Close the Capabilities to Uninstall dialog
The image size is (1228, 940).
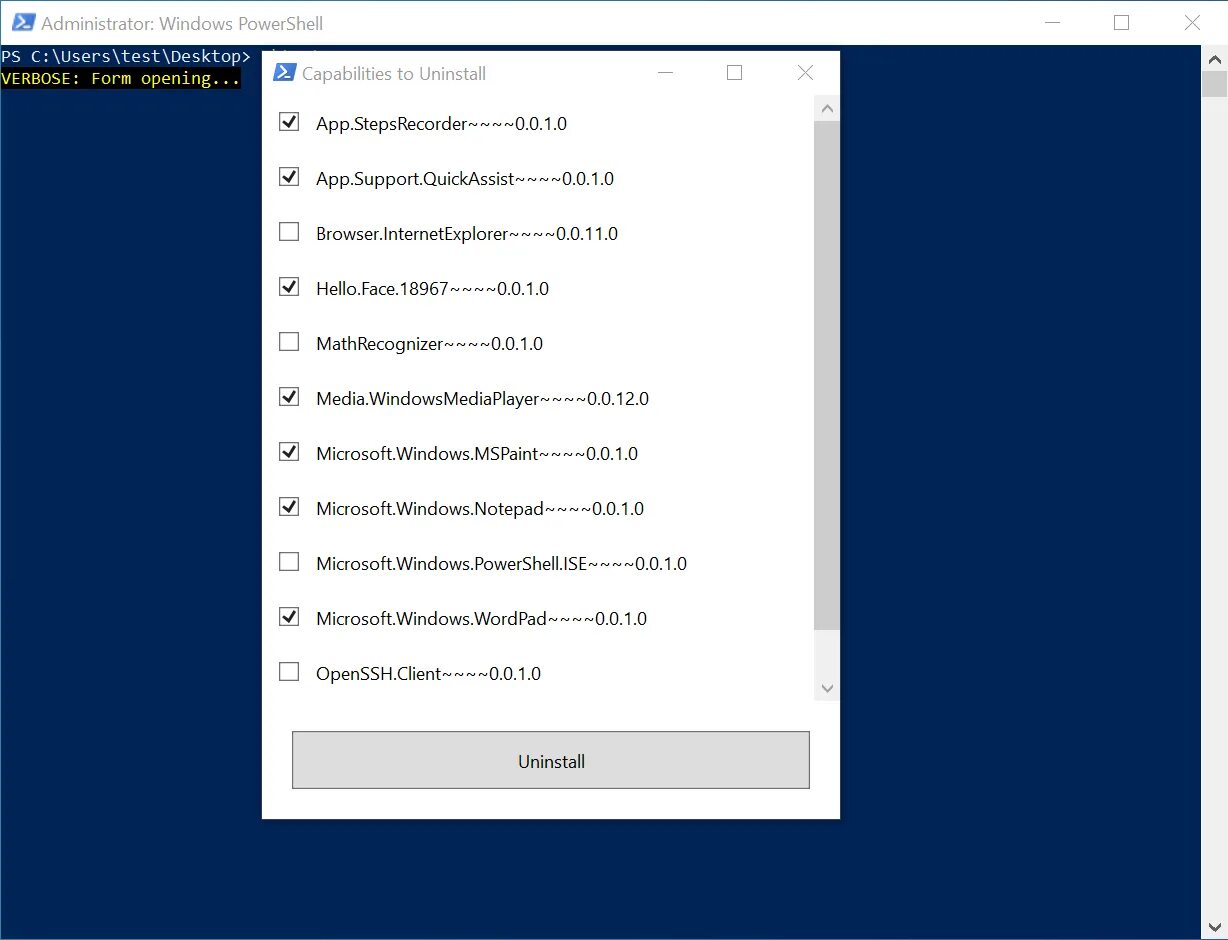(805, 73)
